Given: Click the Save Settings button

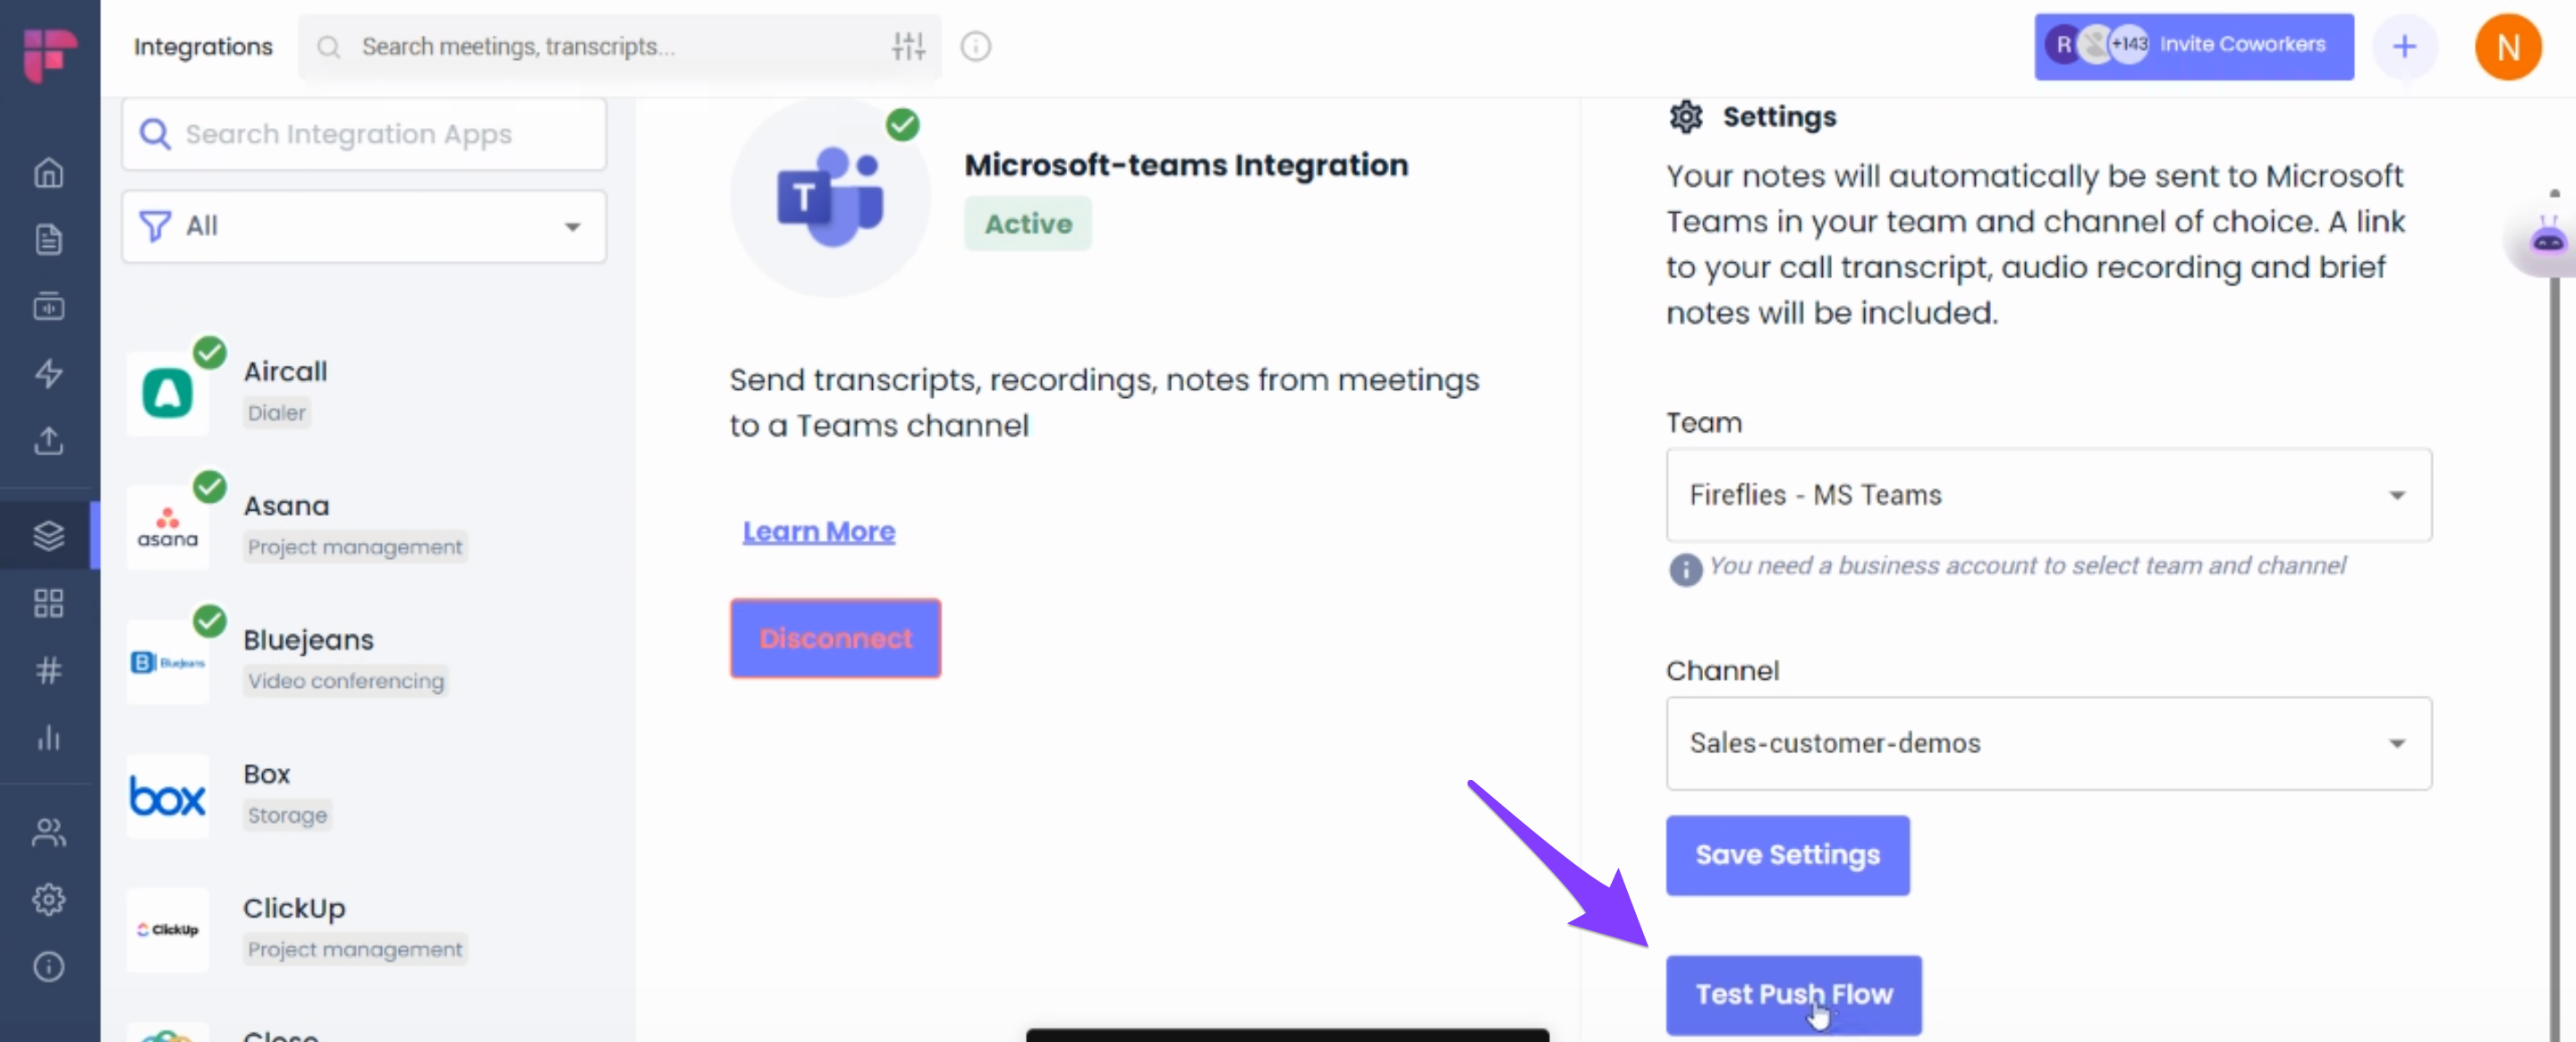Looking at the screenshot, I should [1787, 855].
